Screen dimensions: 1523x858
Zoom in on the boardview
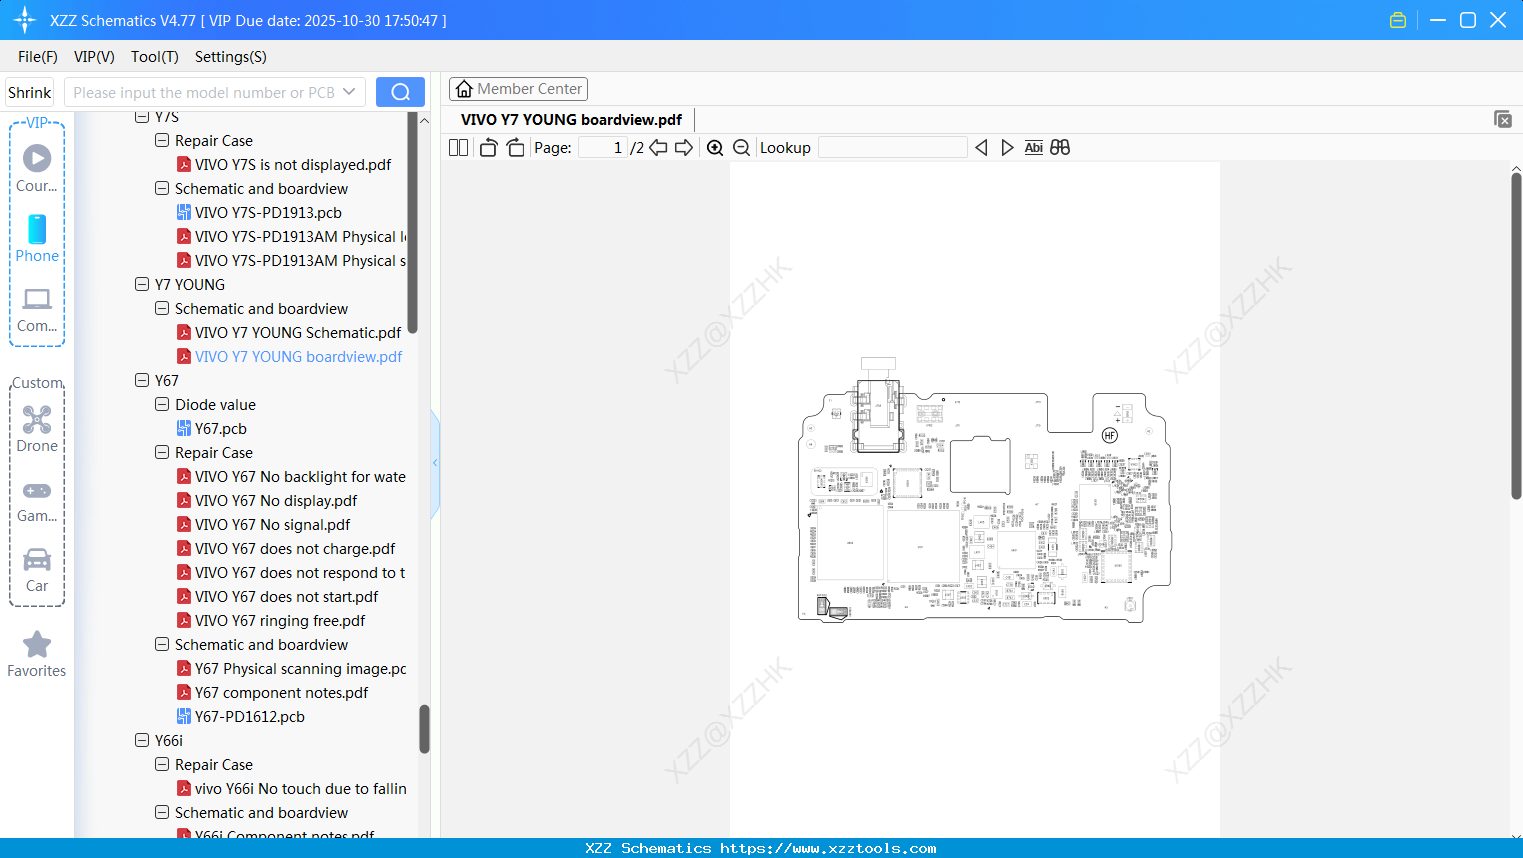tap(715, 148)
